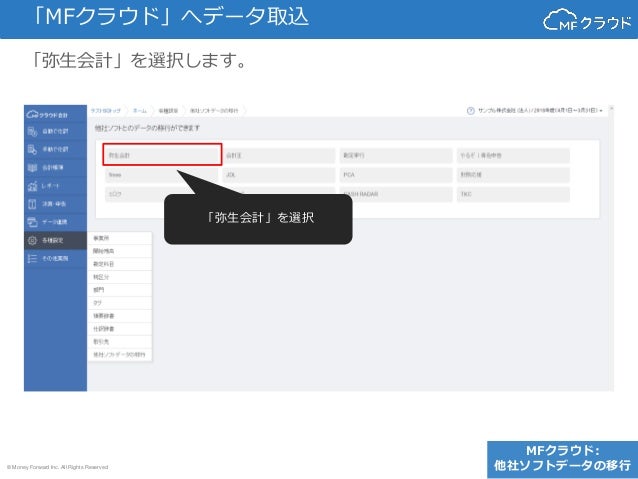Choose 会計王 as the source software
This screenshot has width=638, height=479.
(279, 155)
